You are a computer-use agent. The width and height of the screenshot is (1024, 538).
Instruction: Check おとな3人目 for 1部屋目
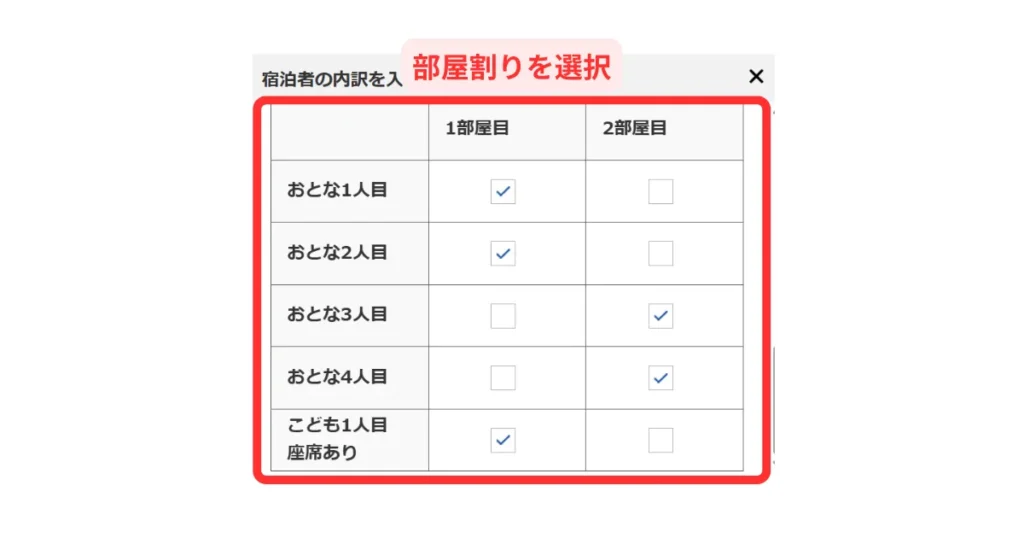503,316
